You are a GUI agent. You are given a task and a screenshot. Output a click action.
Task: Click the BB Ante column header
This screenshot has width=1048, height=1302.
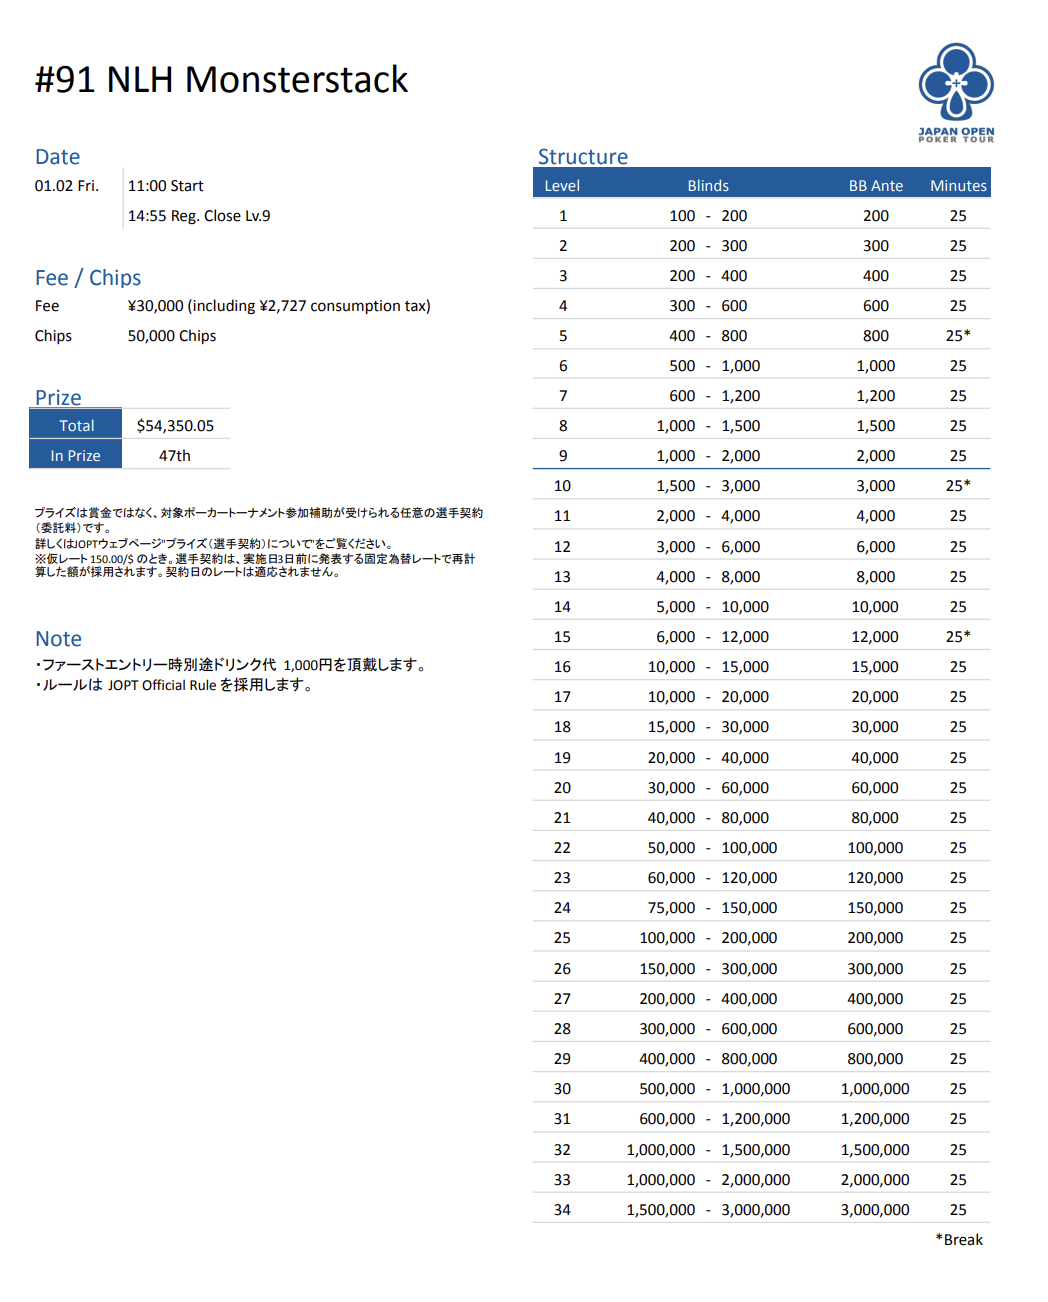click(x=875, y=186)
